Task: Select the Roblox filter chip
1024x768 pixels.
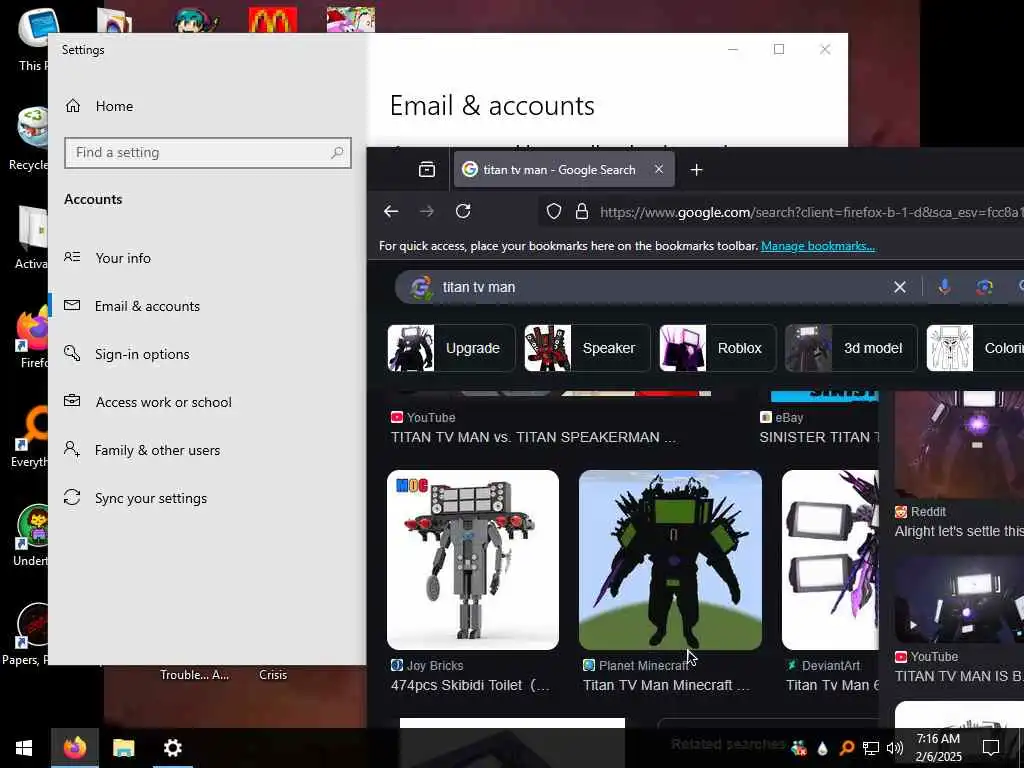Action: coord(717,348)
